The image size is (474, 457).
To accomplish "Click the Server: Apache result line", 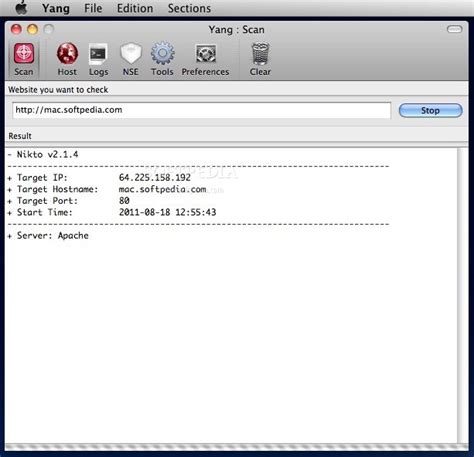I will (x=48, y=236).
